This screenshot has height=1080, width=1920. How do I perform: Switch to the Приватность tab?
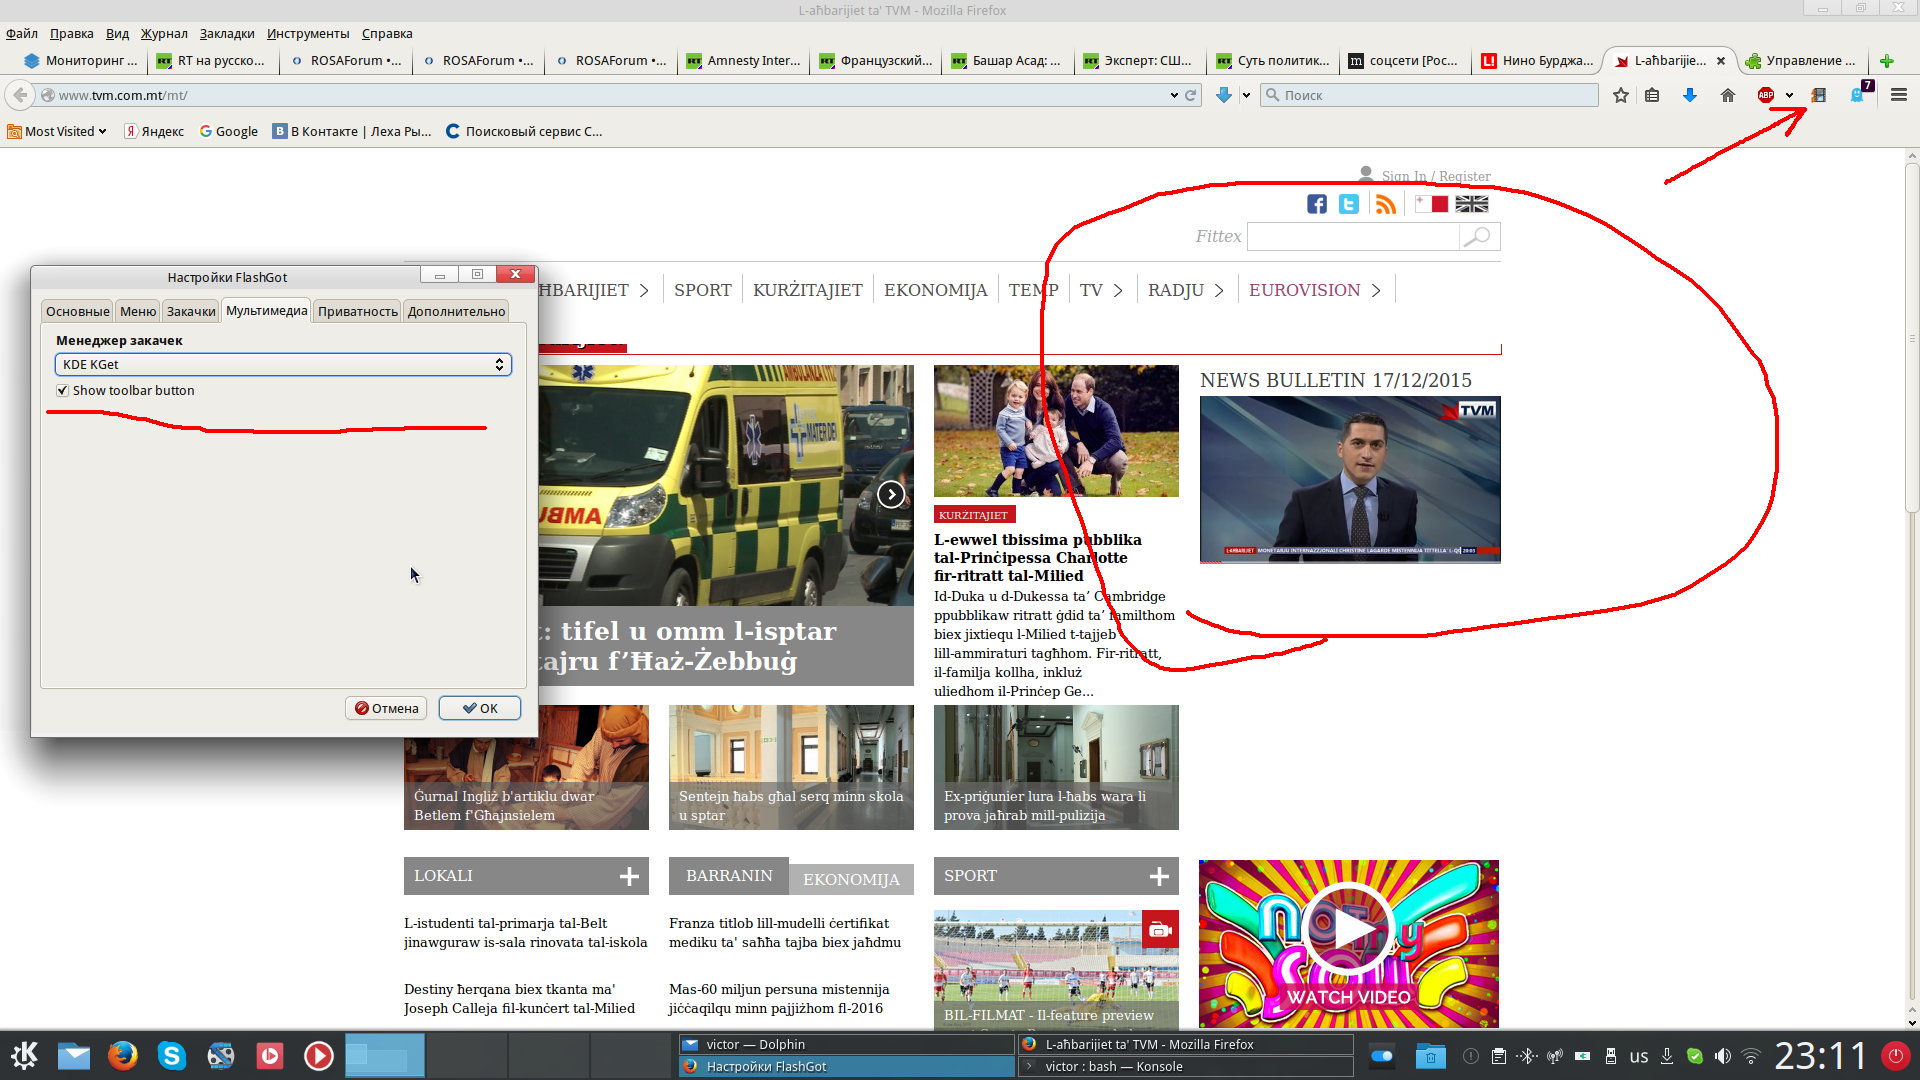pyautogui.click(x=357, y=311)
